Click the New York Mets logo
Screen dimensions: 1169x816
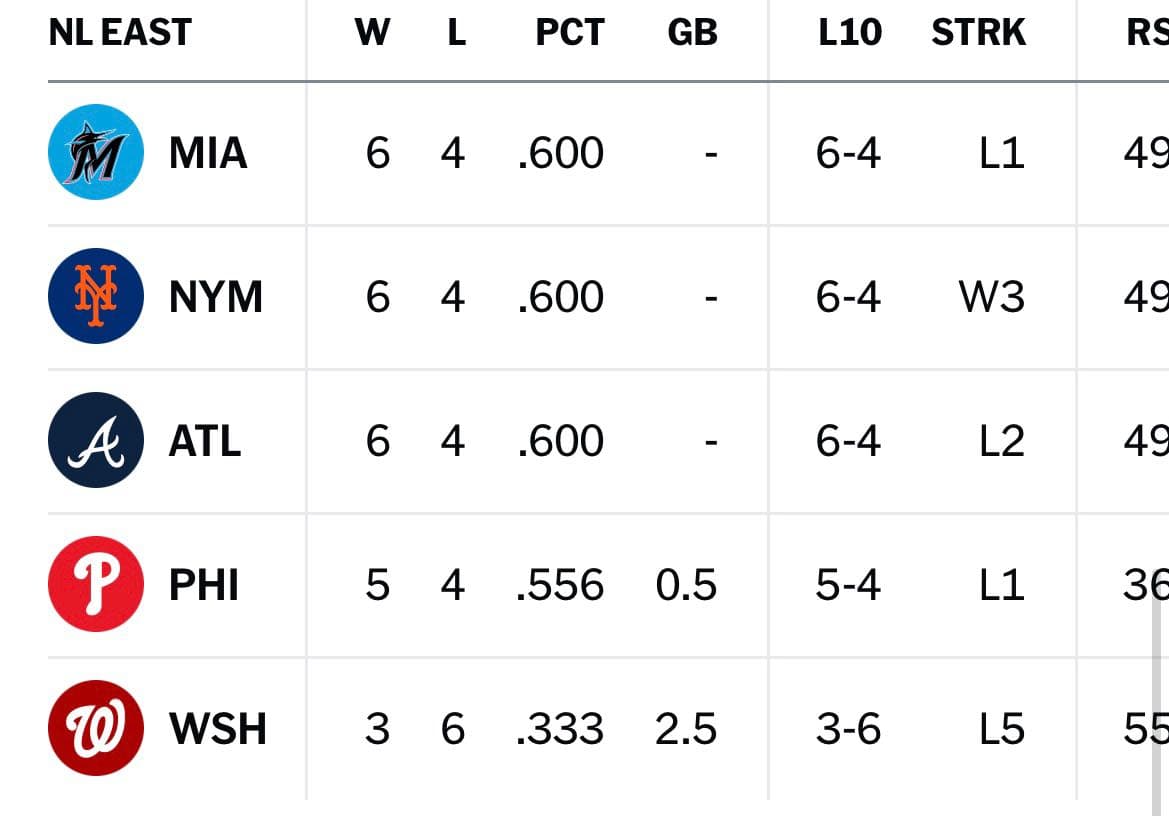[96, 296]
